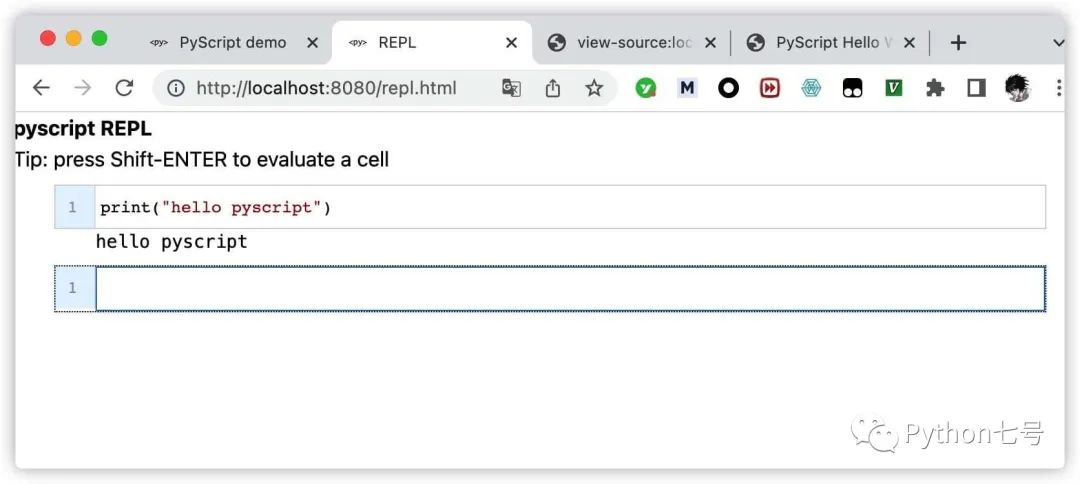Screen dimensions: 1080x484
Task: Expand the tab search dropdown arrow
Action: click(1059, 43)
